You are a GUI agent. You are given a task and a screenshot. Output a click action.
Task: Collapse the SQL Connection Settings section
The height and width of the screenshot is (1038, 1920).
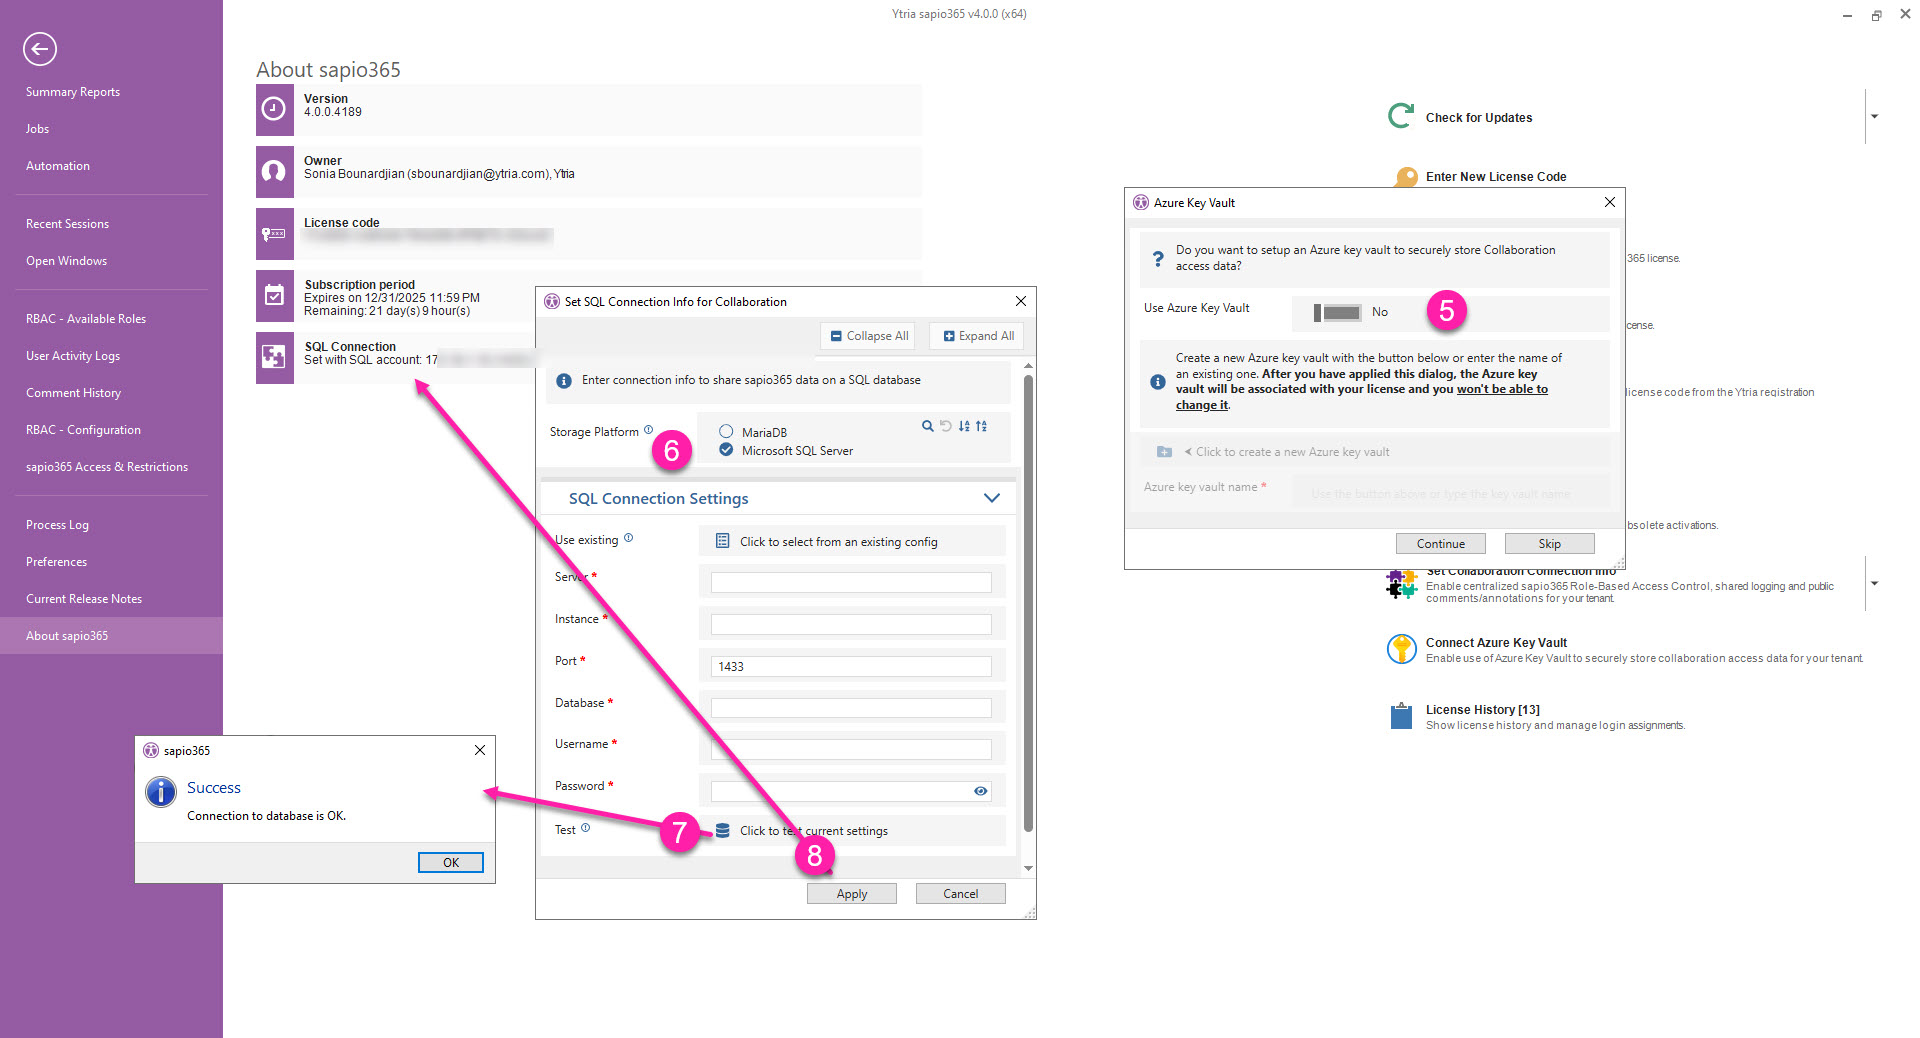[991, 498]
